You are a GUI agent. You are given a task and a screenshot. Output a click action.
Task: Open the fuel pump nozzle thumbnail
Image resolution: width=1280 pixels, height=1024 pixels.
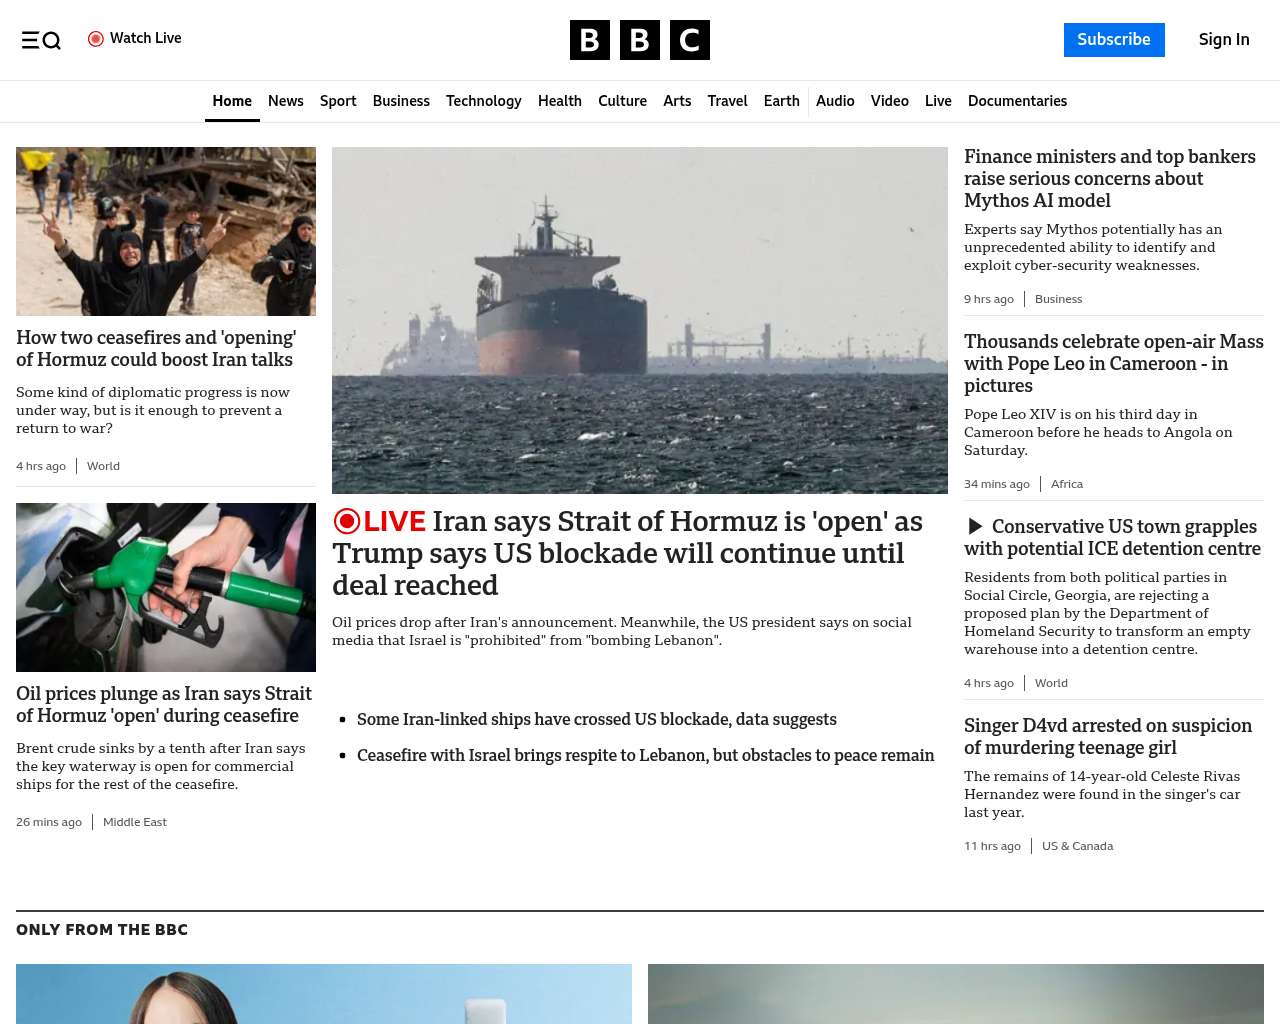pyautogui.click(x=166, y=587)
